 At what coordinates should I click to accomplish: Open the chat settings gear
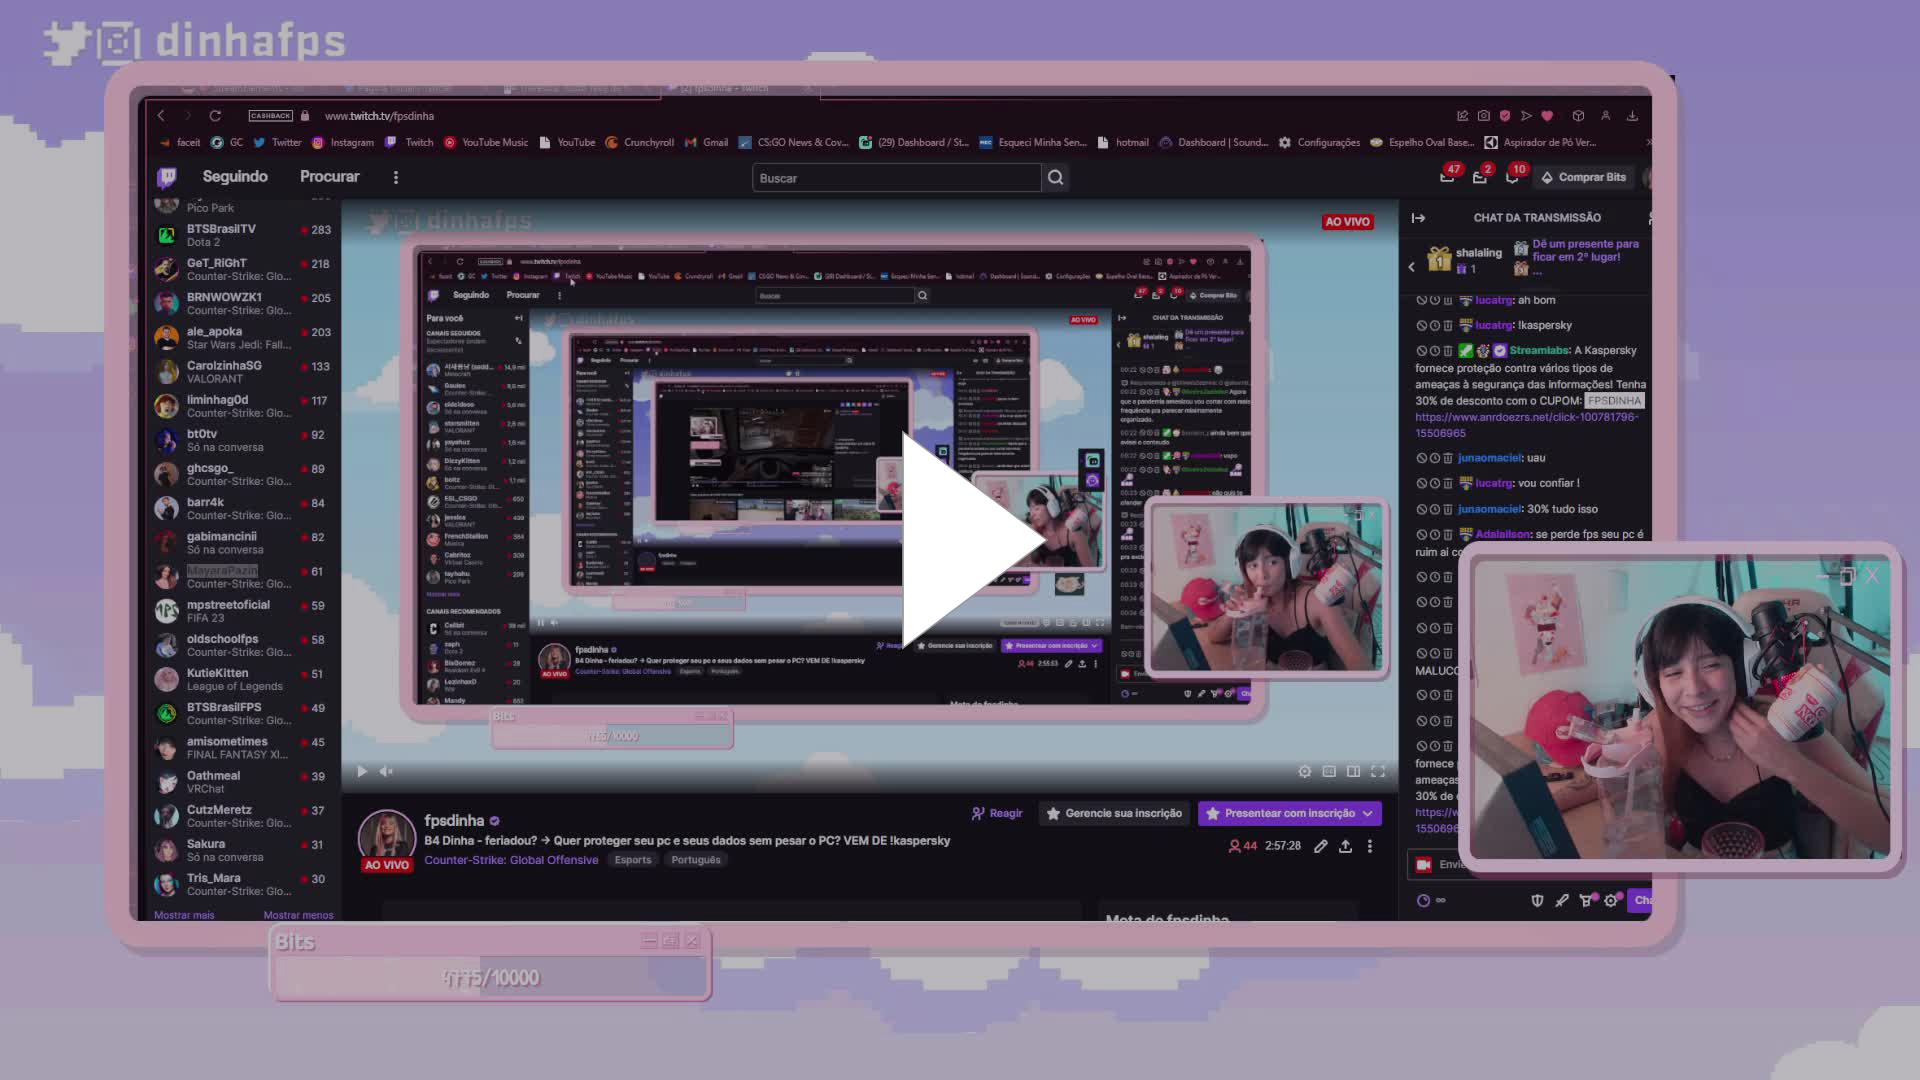coord(1612,900)
